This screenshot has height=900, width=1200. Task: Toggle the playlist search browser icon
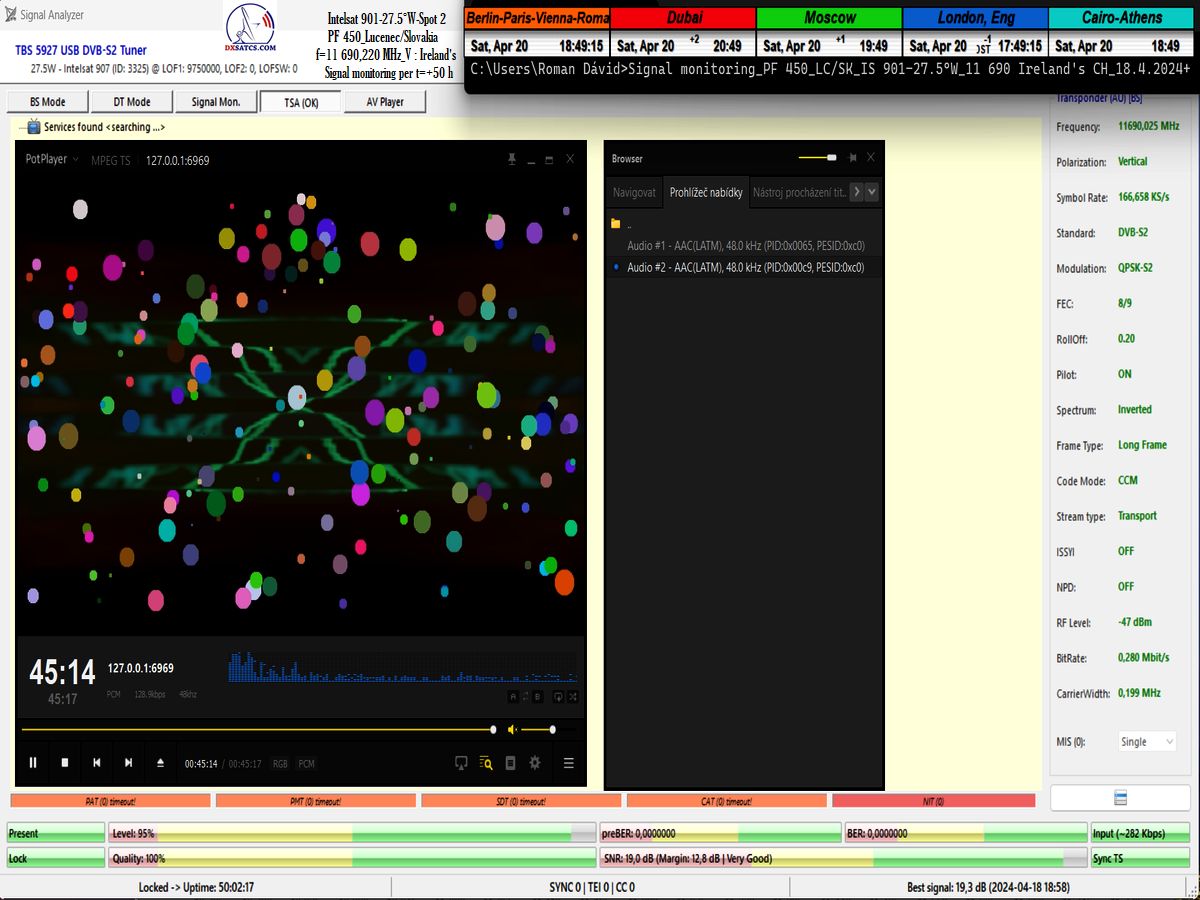click(486, 763)
